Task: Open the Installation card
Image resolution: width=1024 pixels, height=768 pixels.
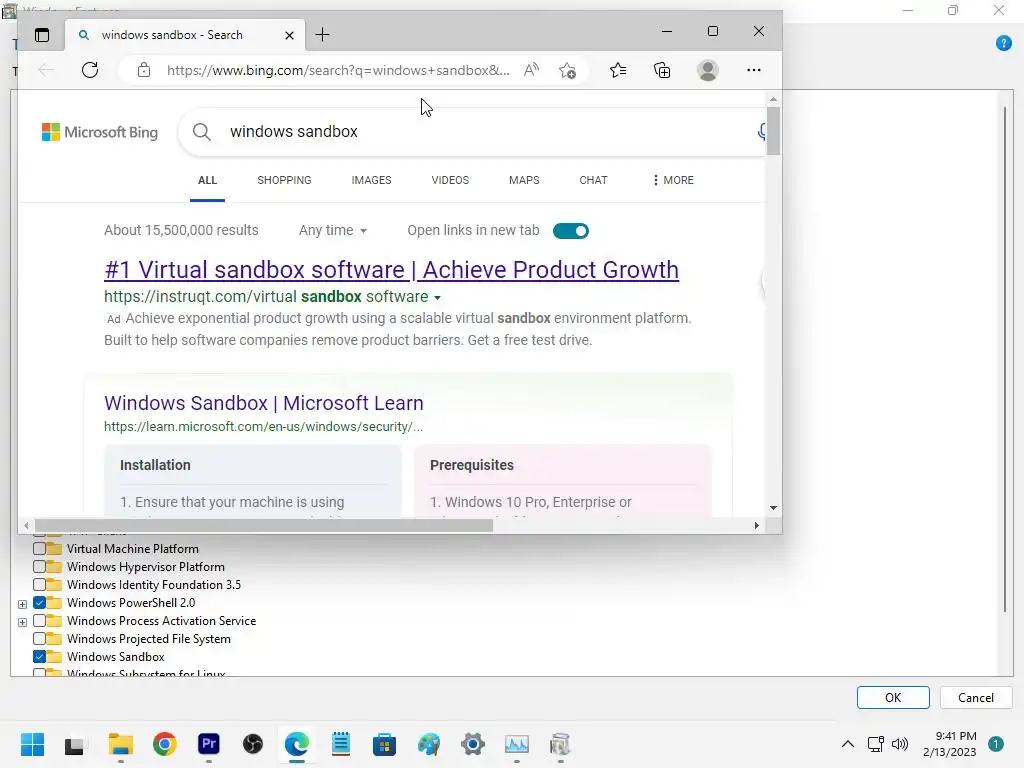Action: coord(253,481)
